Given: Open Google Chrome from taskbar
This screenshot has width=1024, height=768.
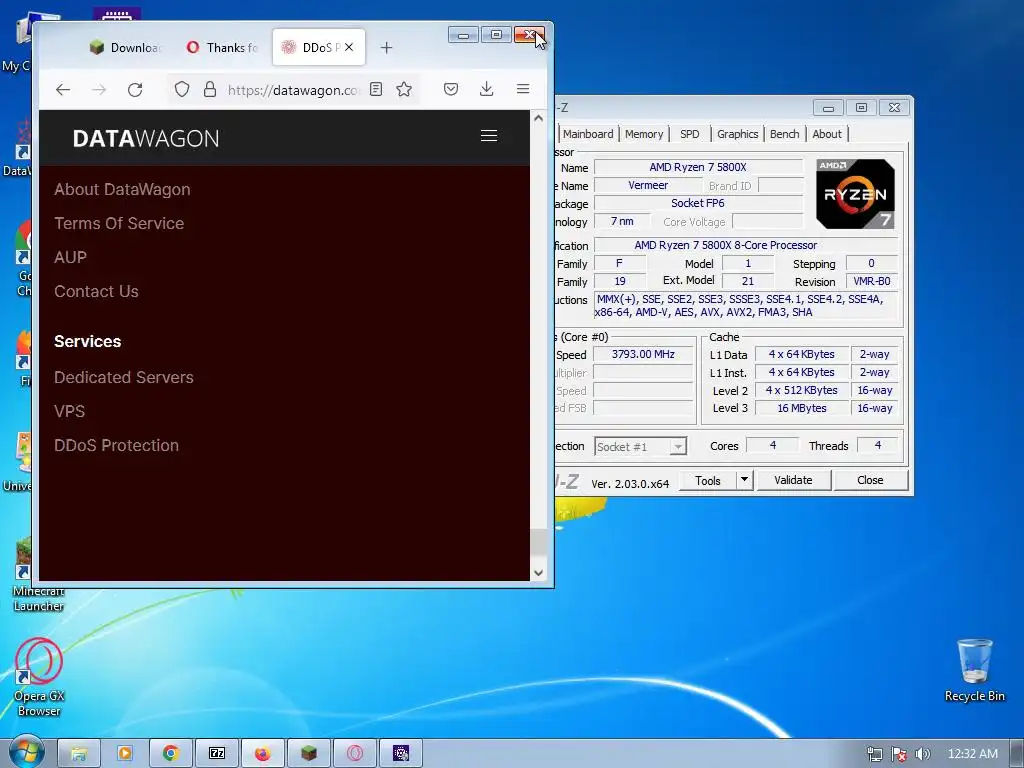Looking at the screenshot, I should click(170, 753).
